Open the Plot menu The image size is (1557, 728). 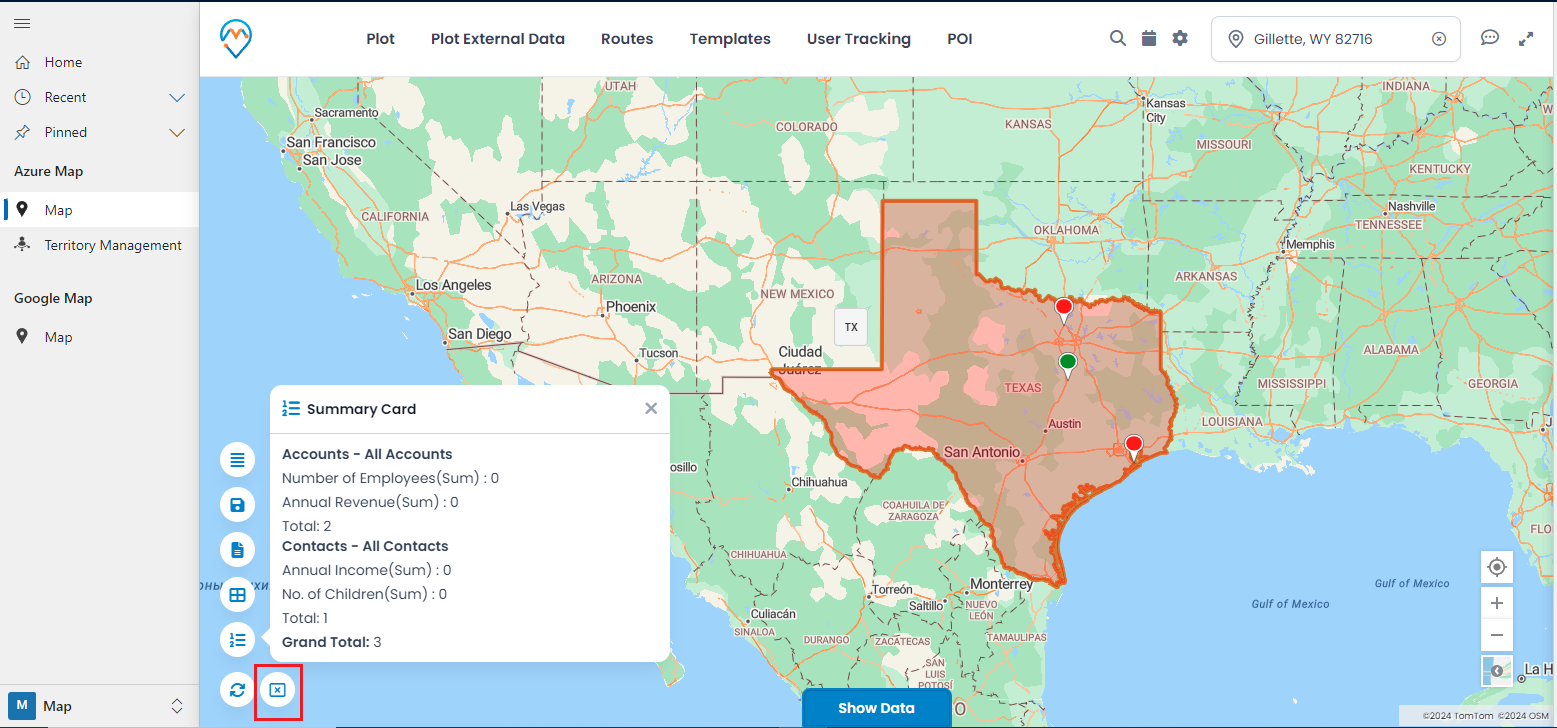pyautogui.click(x=380, y=39)
